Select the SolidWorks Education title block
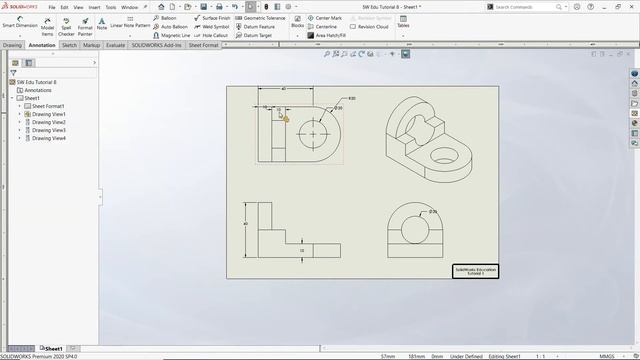 [x=476, y=271]
